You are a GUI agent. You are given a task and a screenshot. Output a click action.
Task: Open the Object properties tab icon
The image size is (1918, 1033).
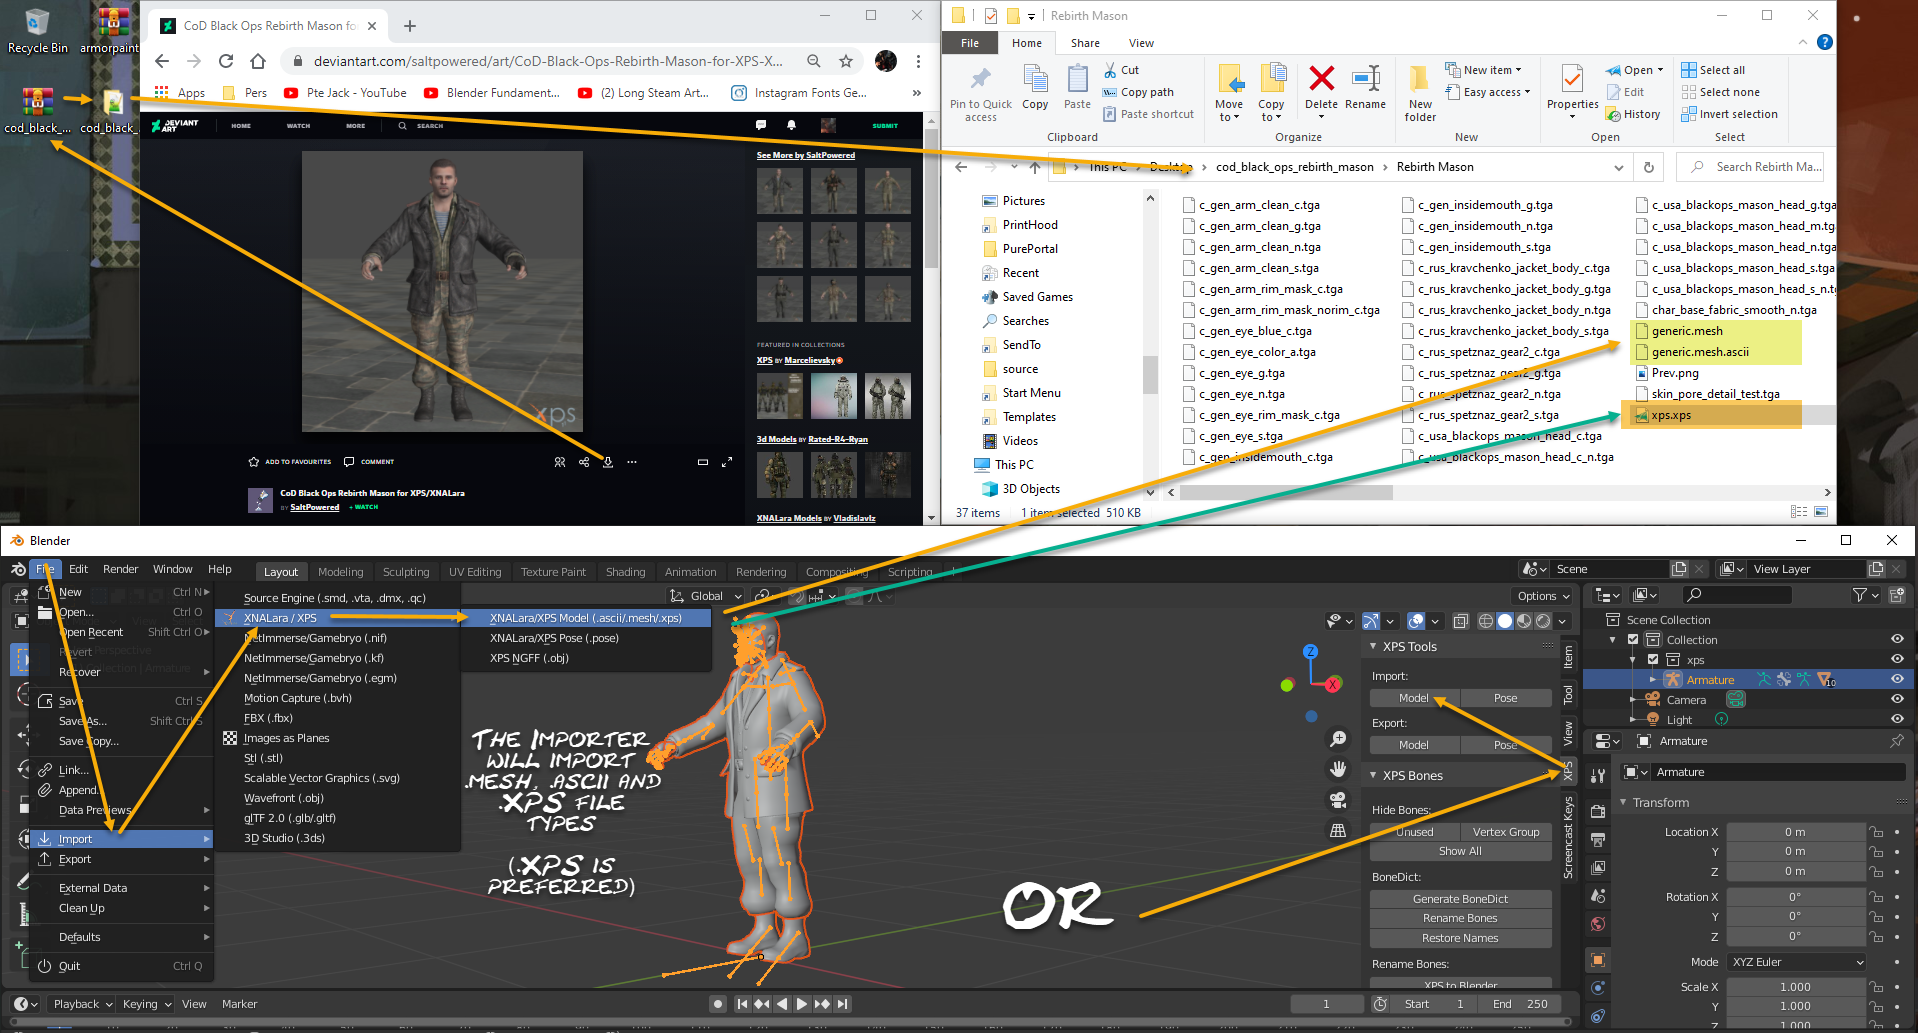[x=1598, y=960]
